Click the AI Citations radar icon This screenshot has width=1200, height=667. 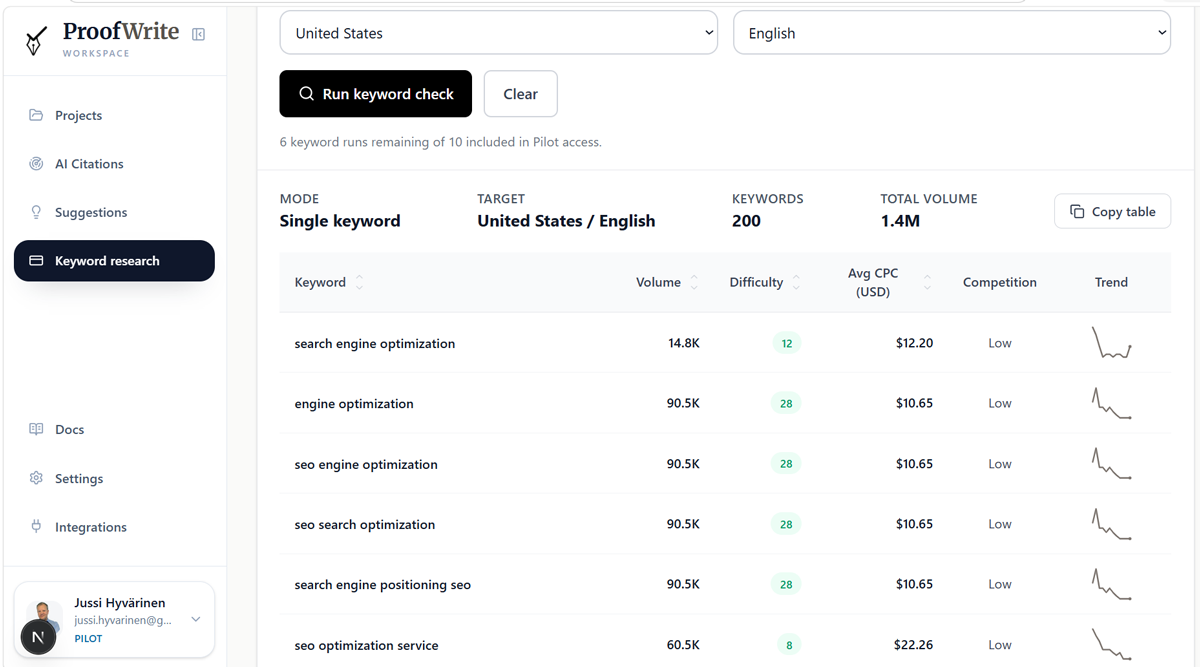tap(36, 164)
